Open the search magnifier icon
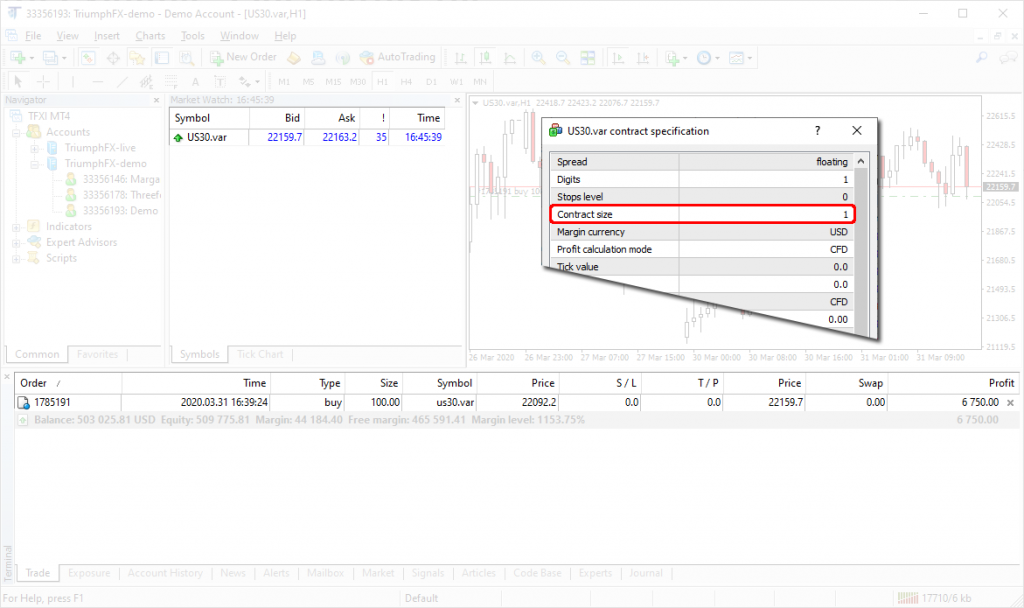The height and width of the screenshot is (608, 1024). tap(982, 57)
